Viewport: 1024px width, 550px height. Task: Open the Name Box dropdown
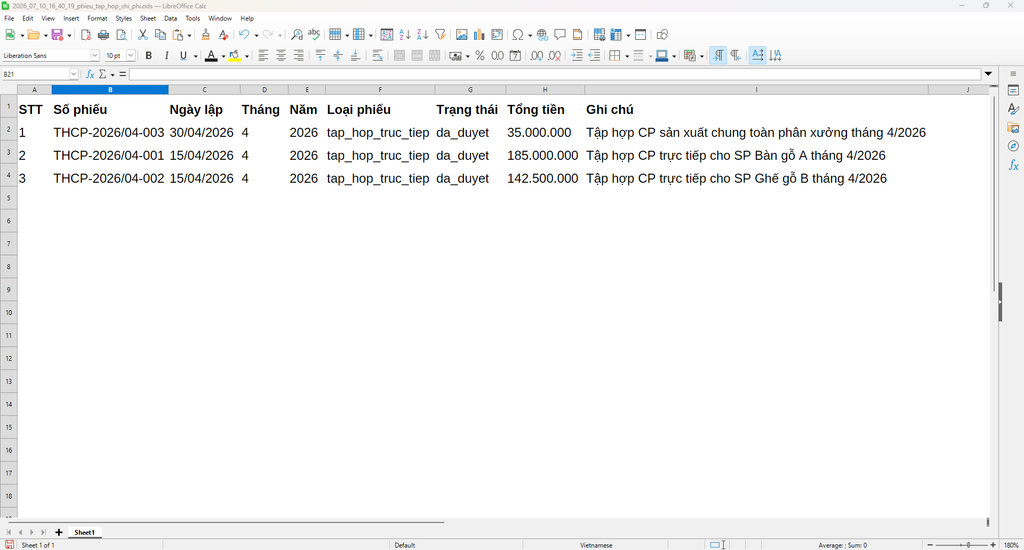(73, 74)
